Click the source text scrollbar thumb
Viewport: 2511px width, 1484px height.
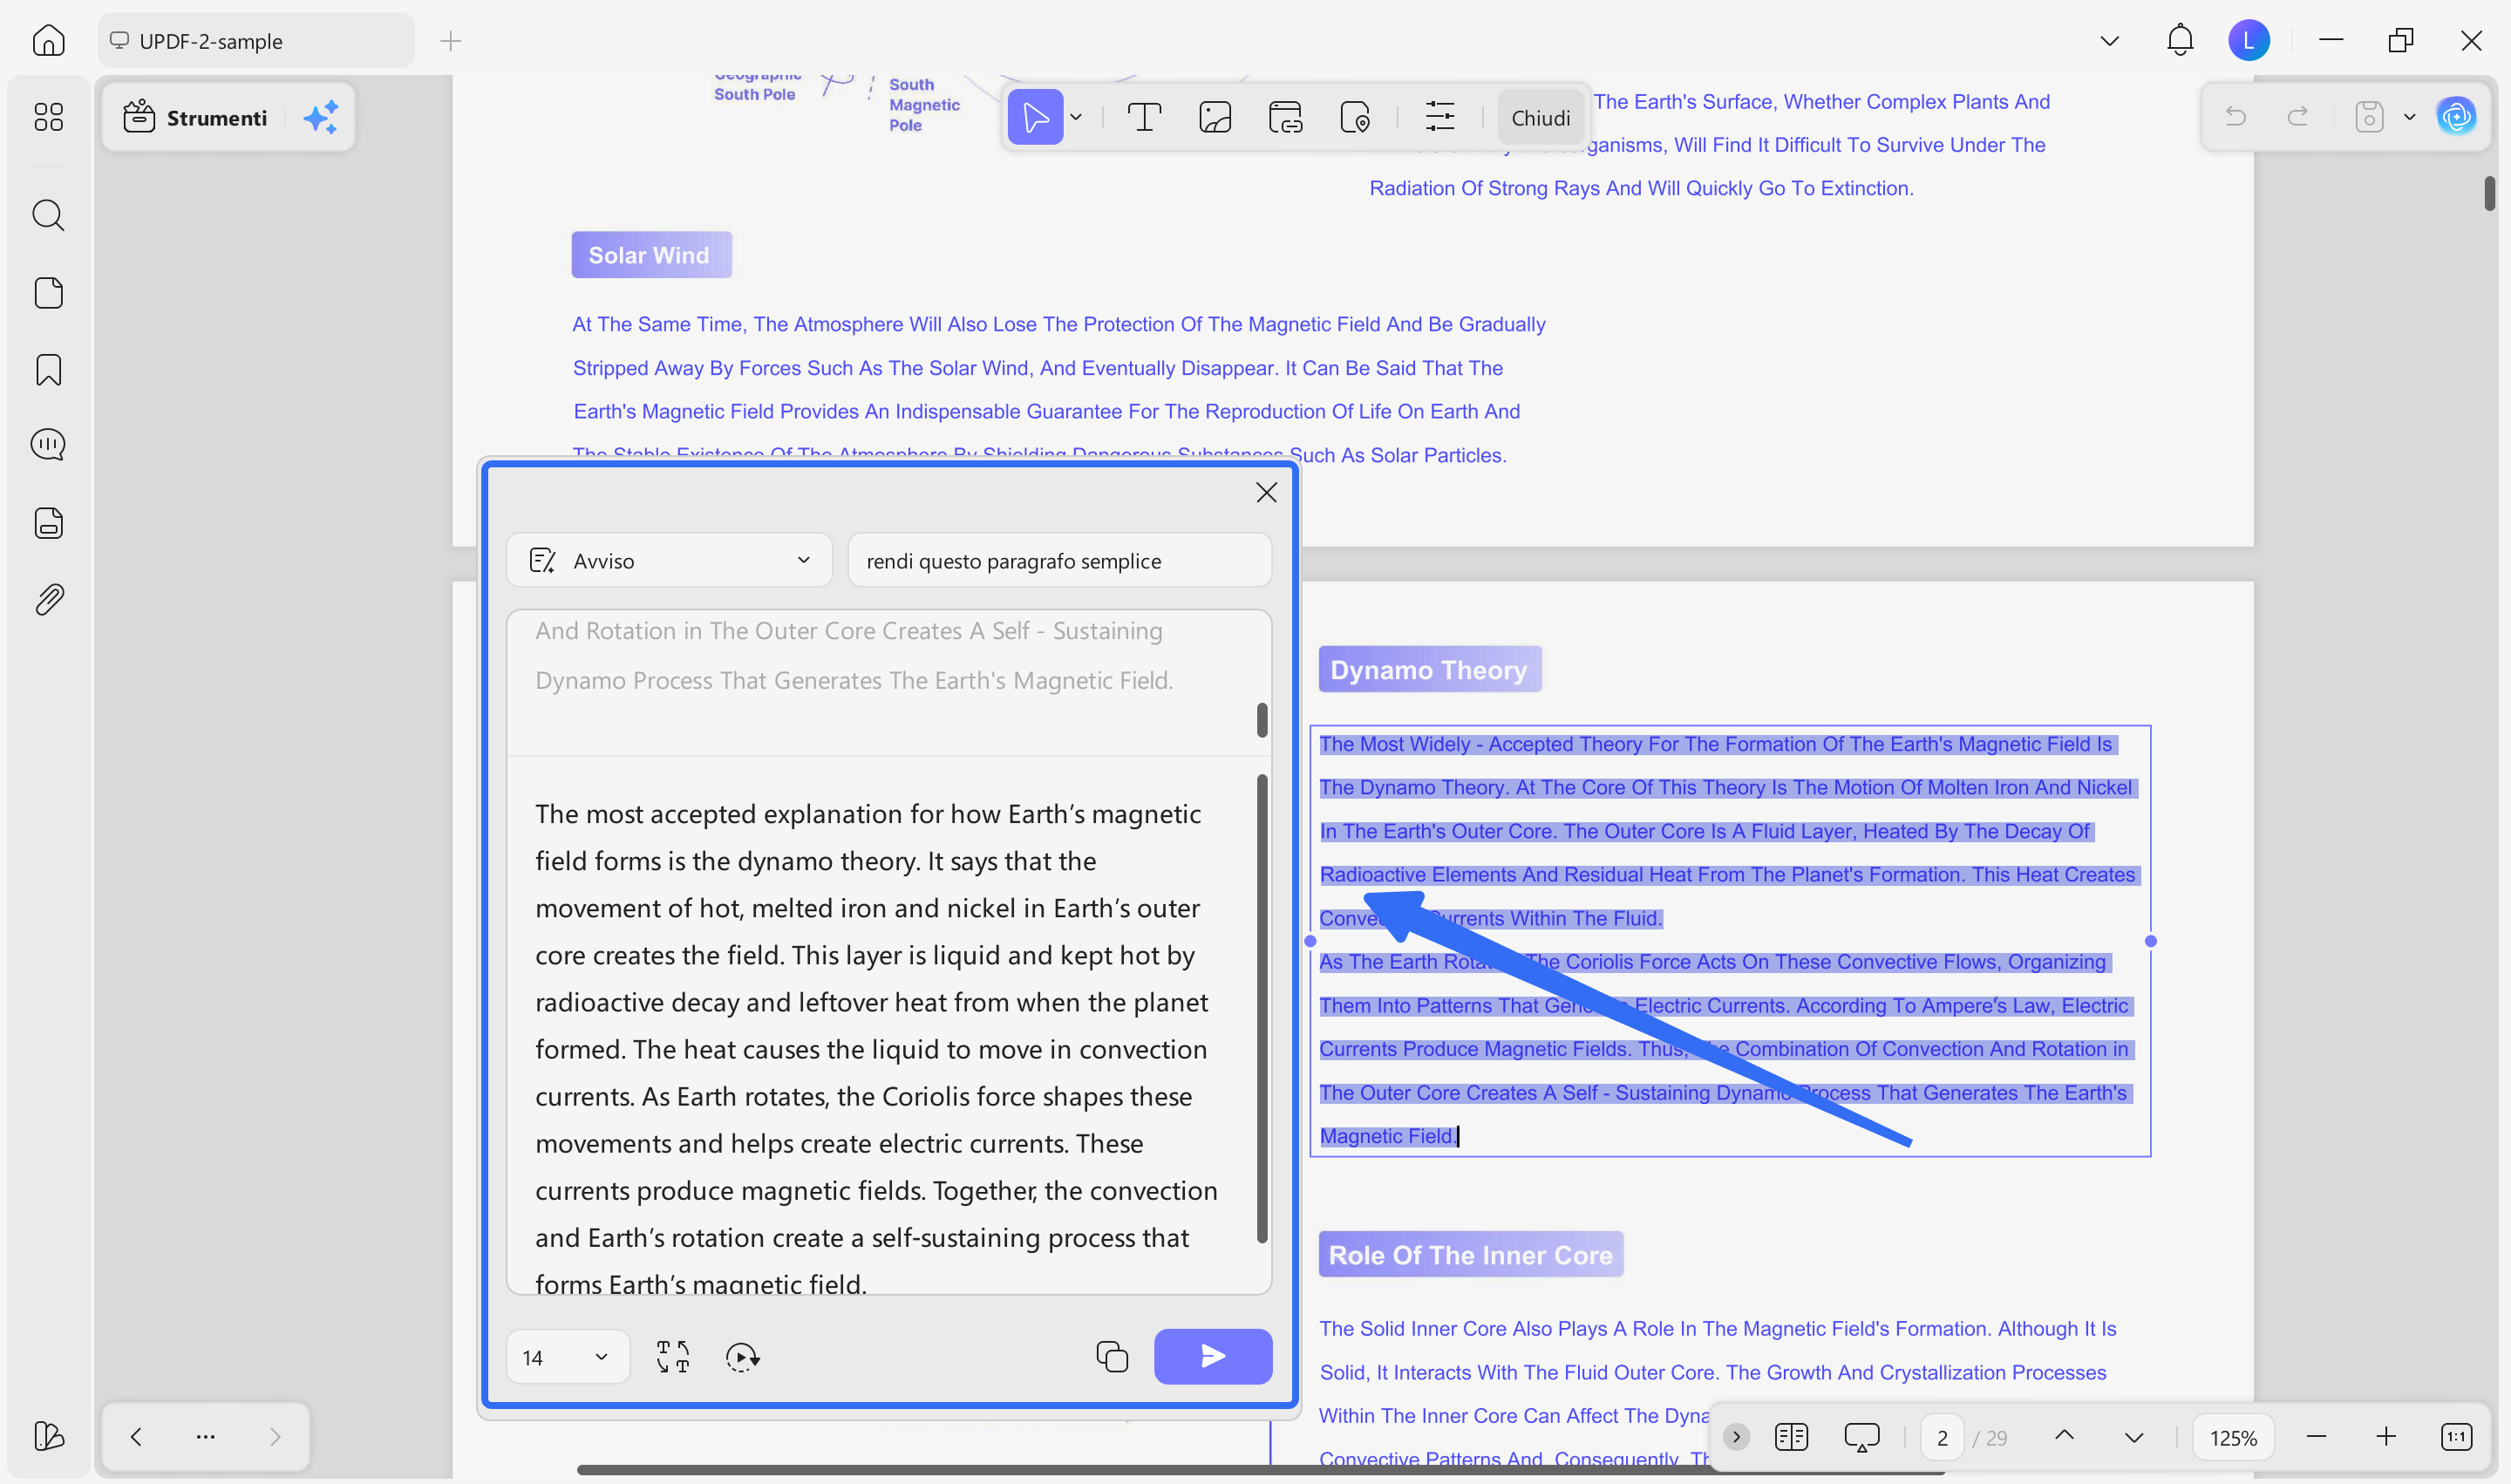[1262, 720]
